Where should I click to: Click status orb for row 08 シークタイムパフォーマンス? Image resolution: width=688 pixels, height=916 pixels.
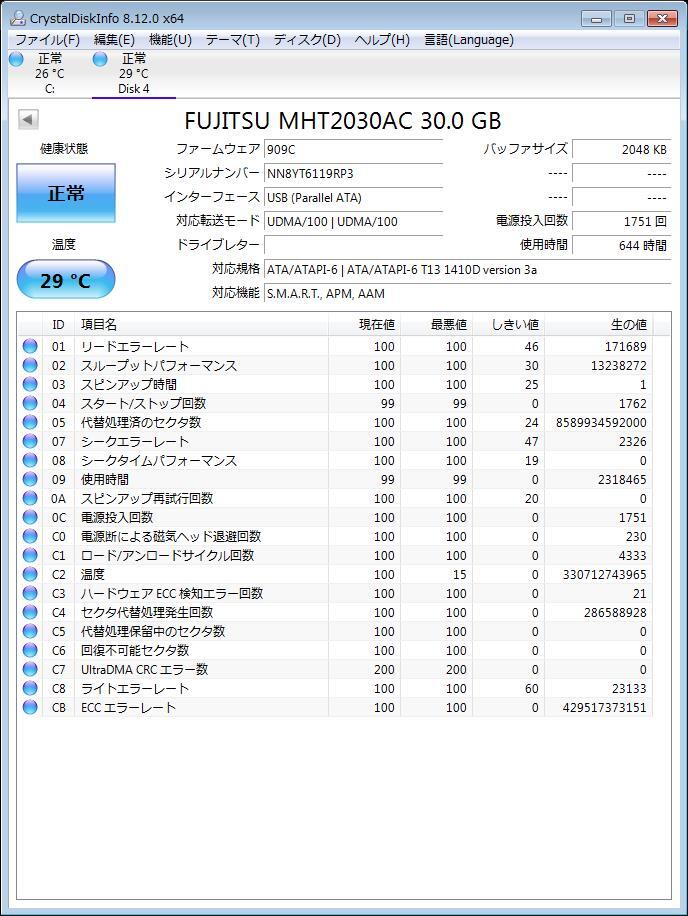click(x=30, y=460)
